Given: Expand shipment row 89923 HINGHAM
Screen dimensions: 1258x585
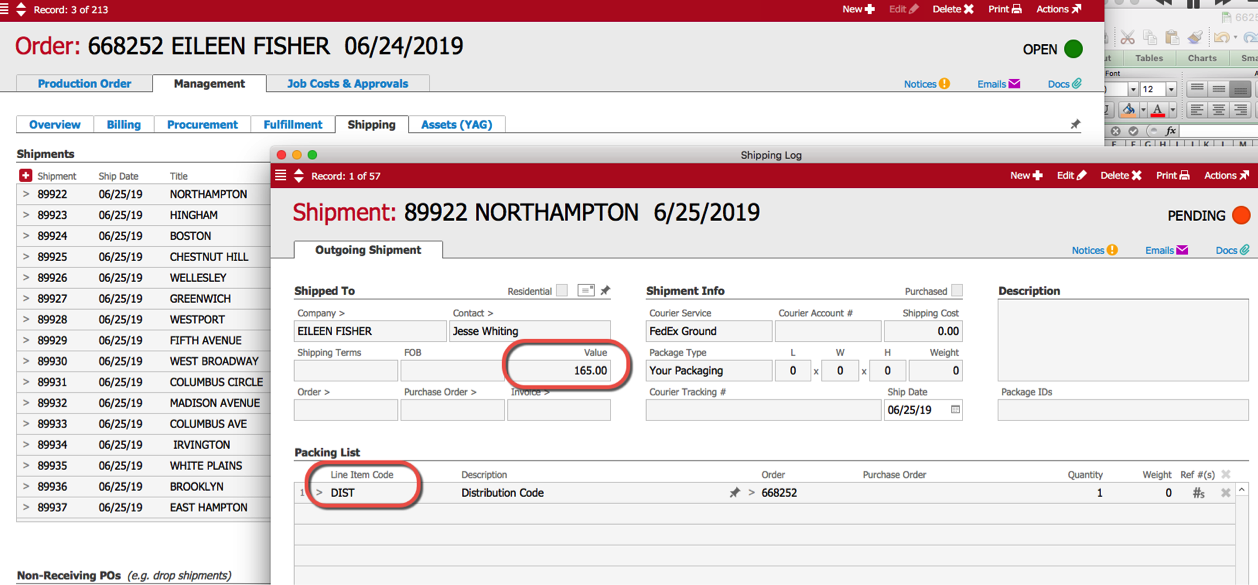Looking at the screenshot, I should point(26,215).
